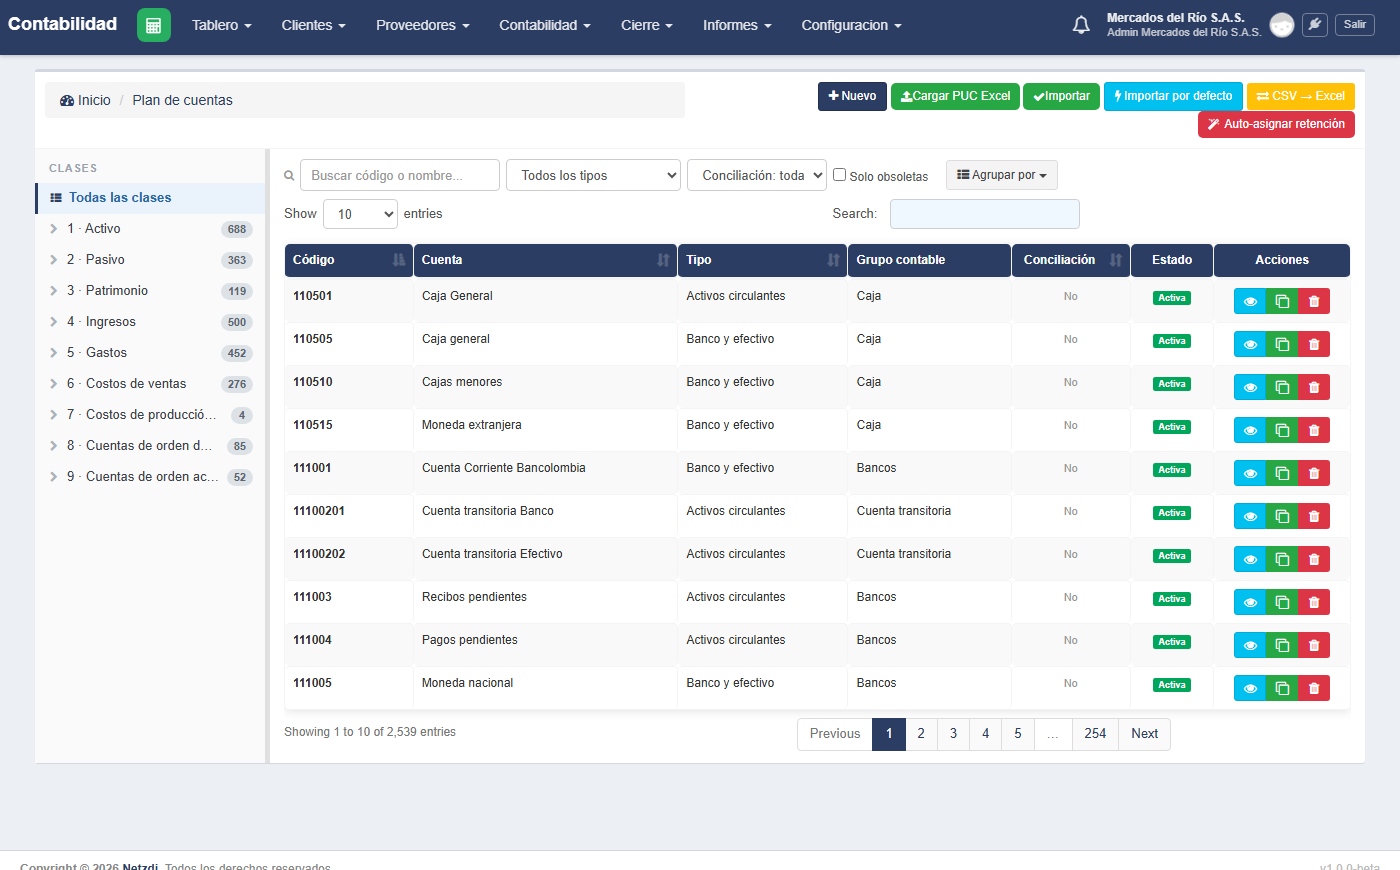Open the Informes menu
The width and height of the screenshot is (1400, 870).
tap(737, 25)
